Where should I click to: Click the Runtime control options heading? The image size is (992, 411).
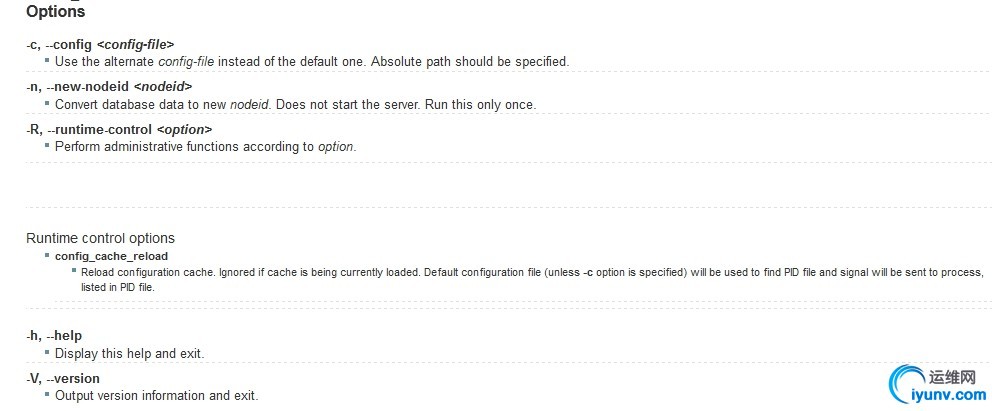(x=100, y=238)
